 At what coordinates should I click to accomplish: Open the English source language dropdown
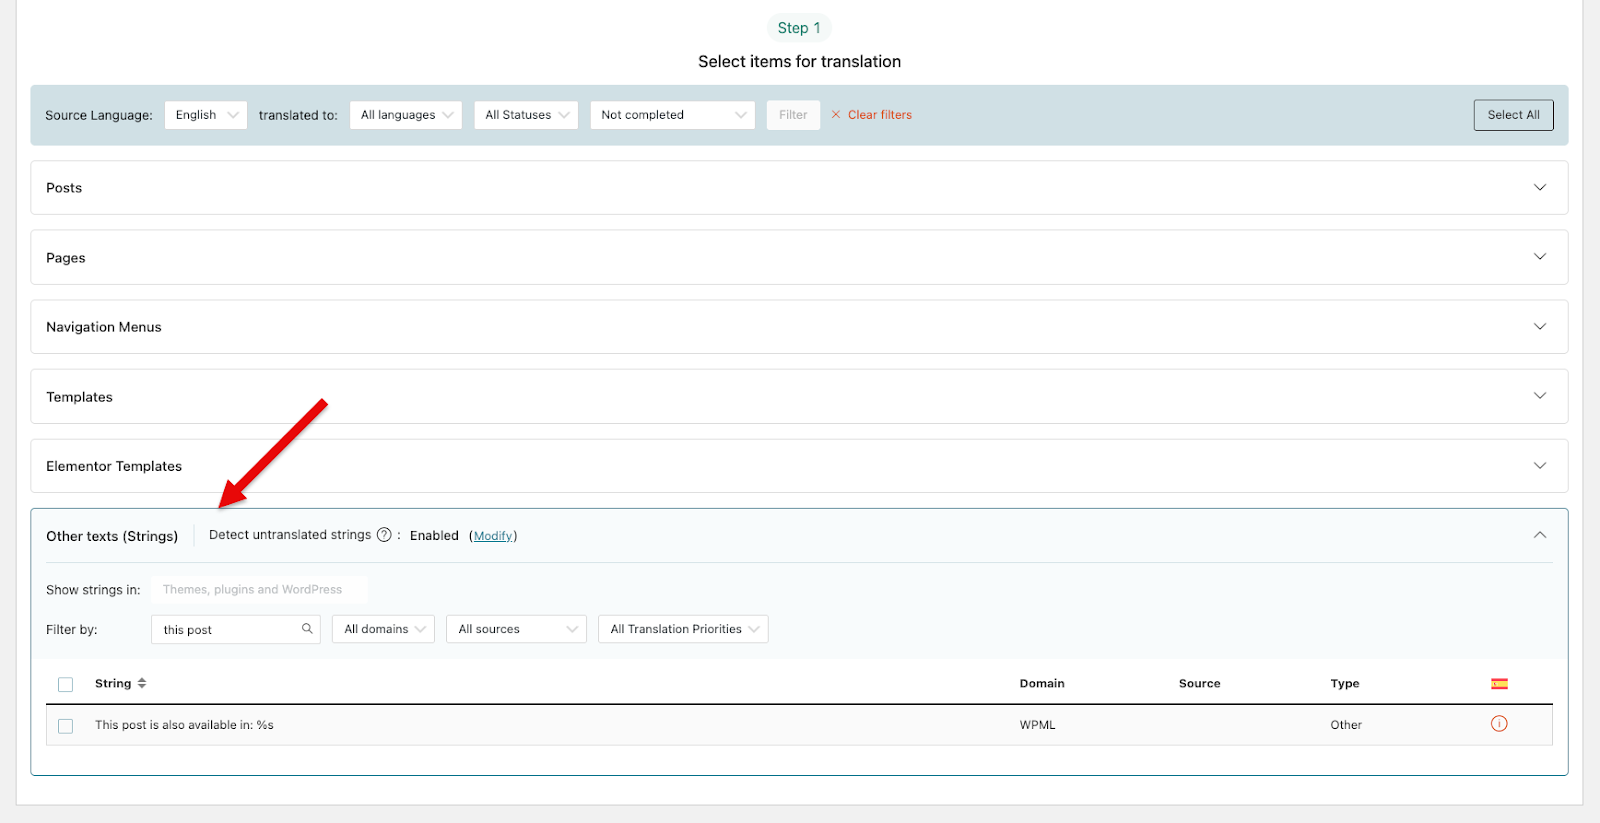206,115
